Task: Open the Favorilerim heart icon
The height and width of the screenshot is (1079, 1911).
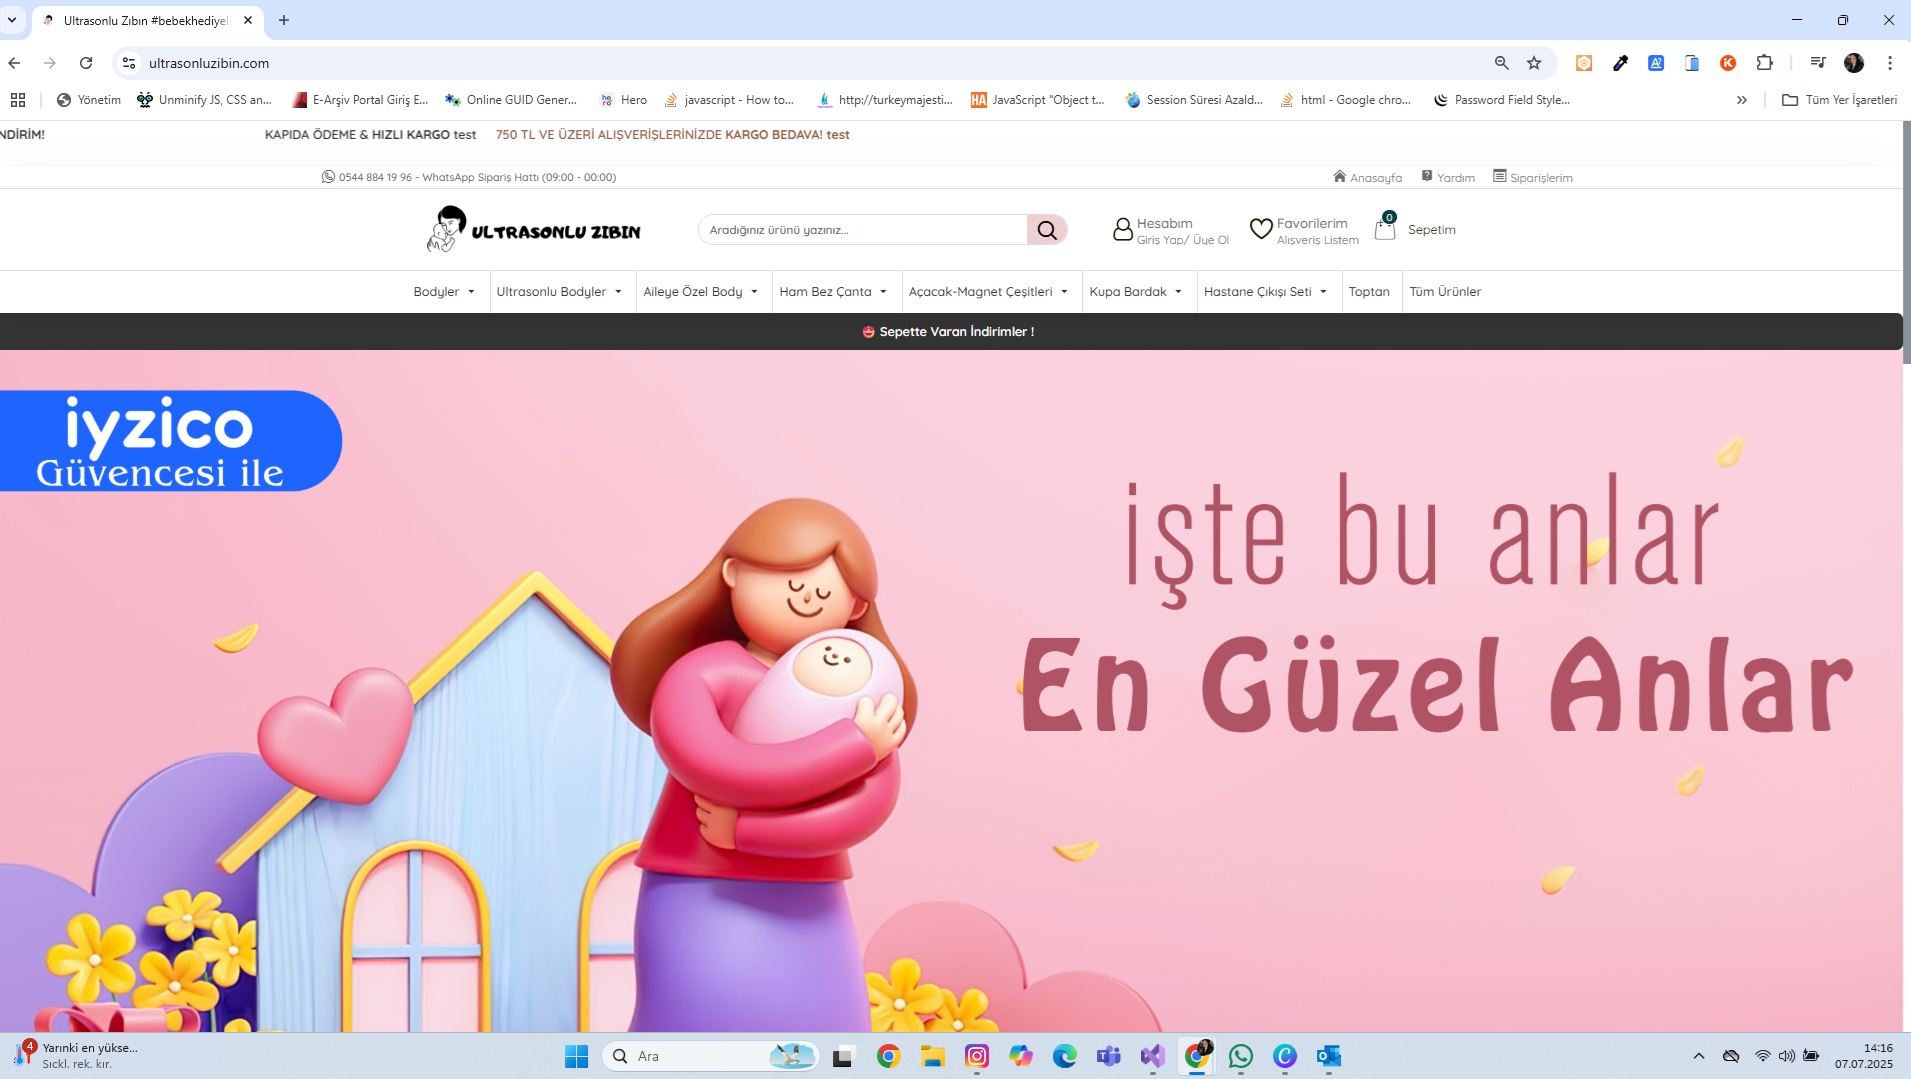Action: [1261, 230]
